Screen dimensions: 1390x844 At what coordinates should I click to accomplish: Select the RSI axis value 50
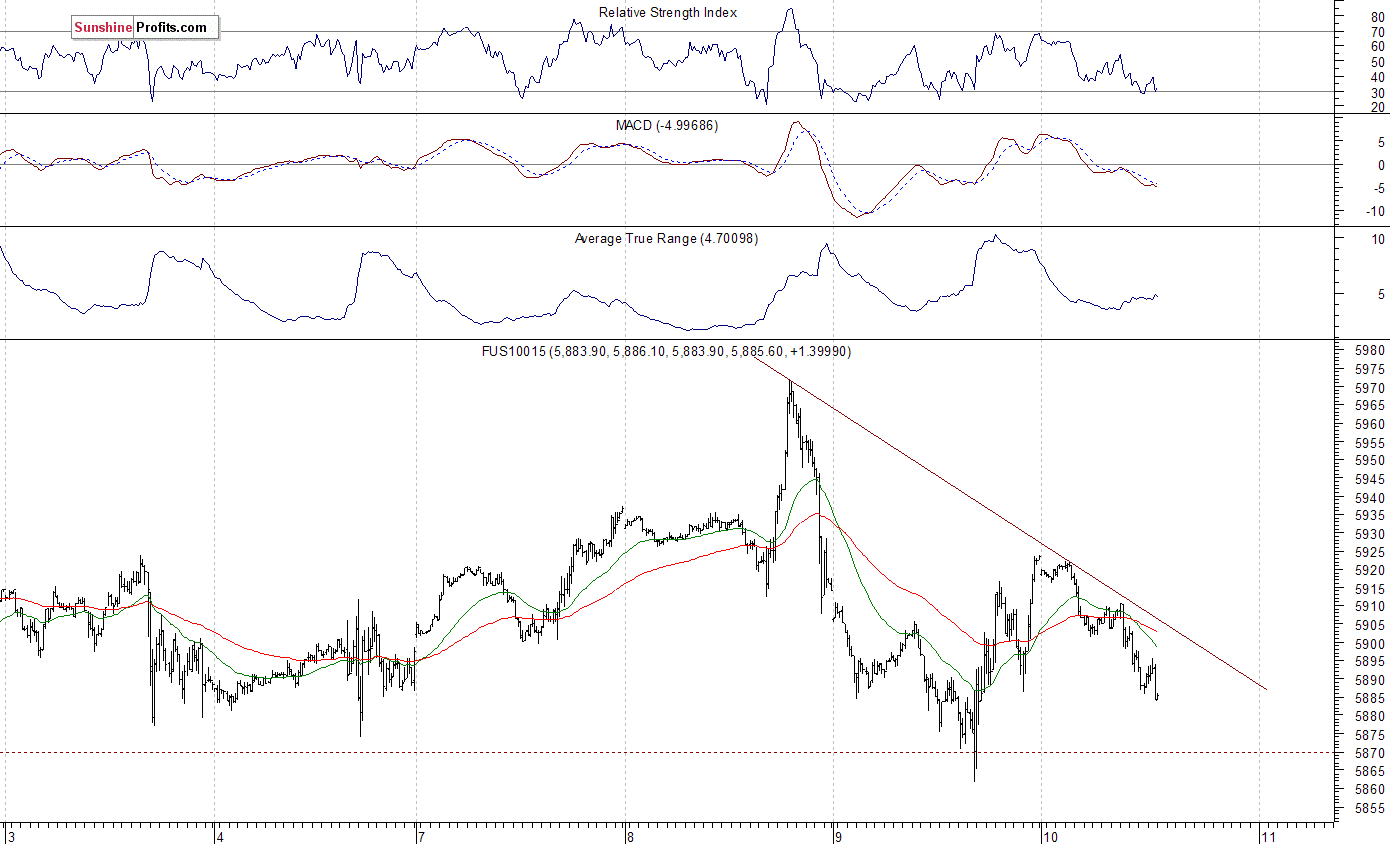pyautogui.click(x=1378, y=62)
